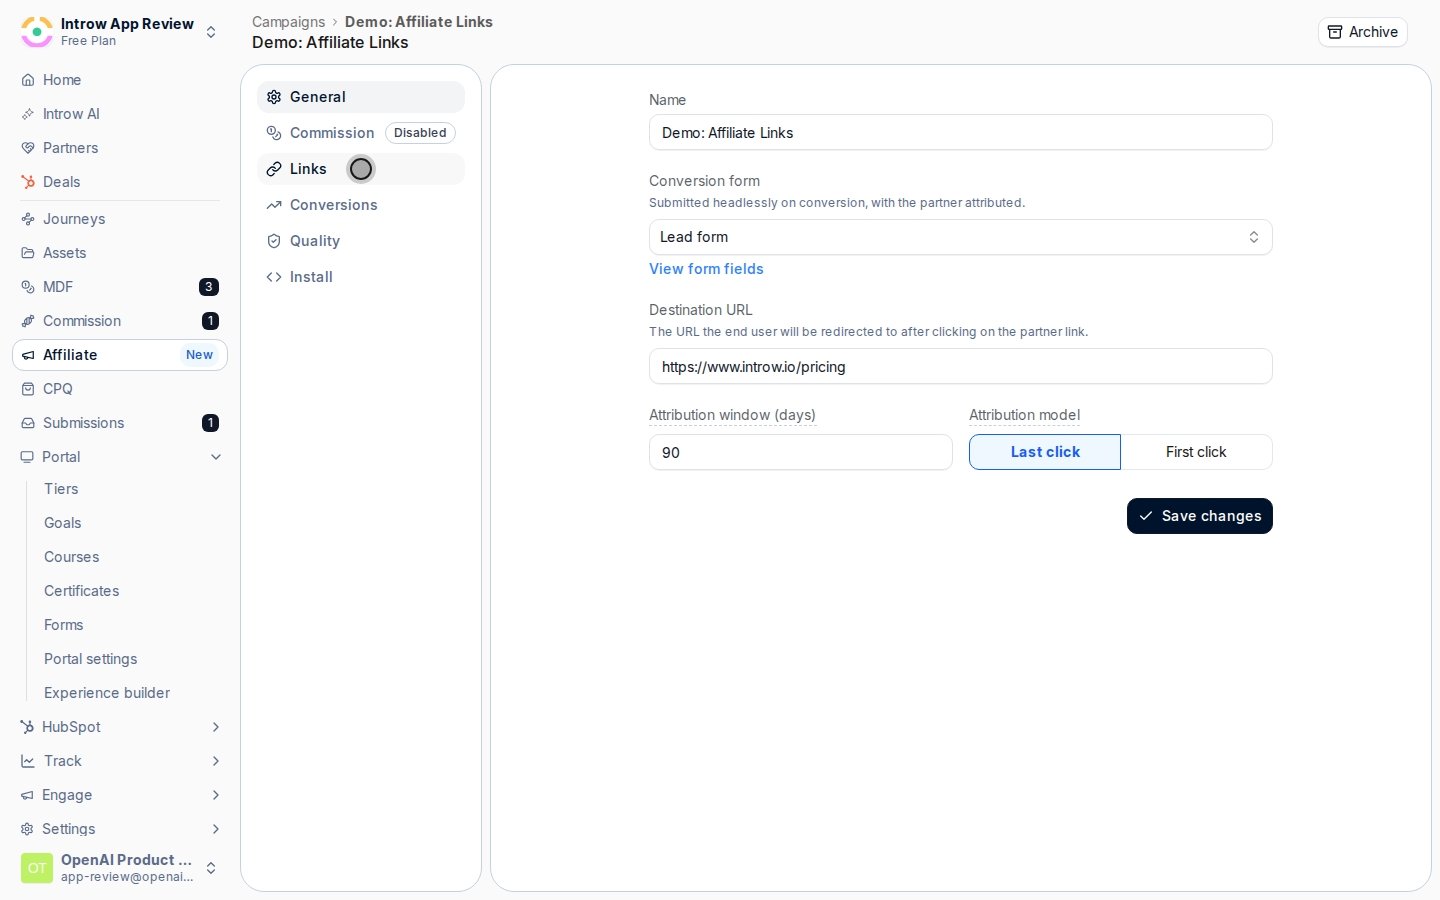Open Experience builder under Portal
Image resolution: width=1440 pixels, height=900 pixels.
click(107, 693)
